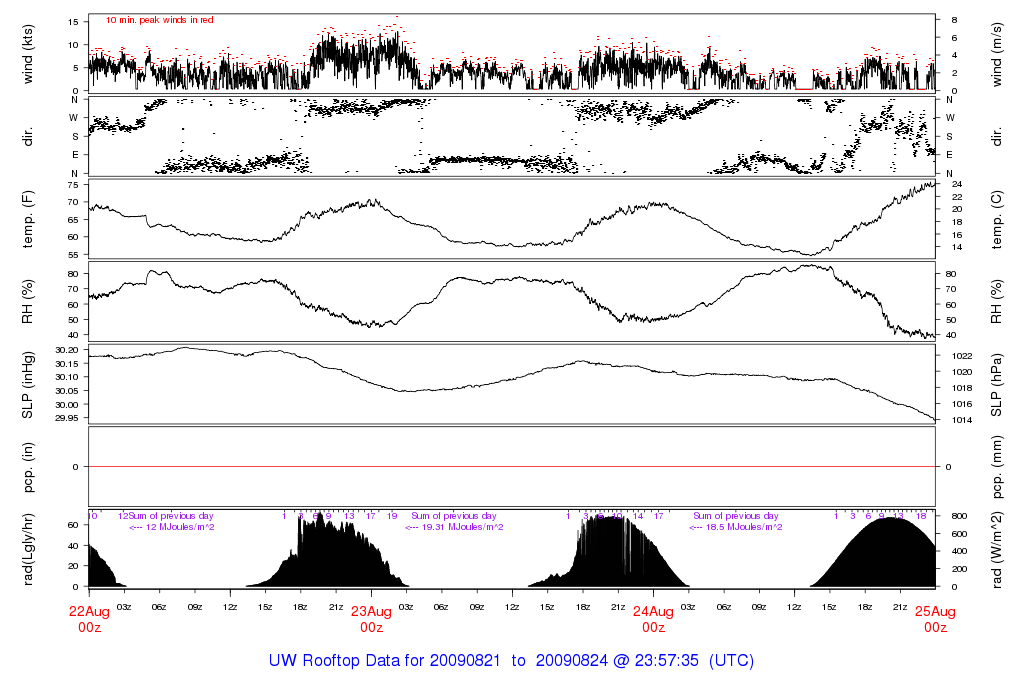Select the "SLP (hPa)" axis label
Viewport: 1024px width, 700px height.
(x=996, y=385)
